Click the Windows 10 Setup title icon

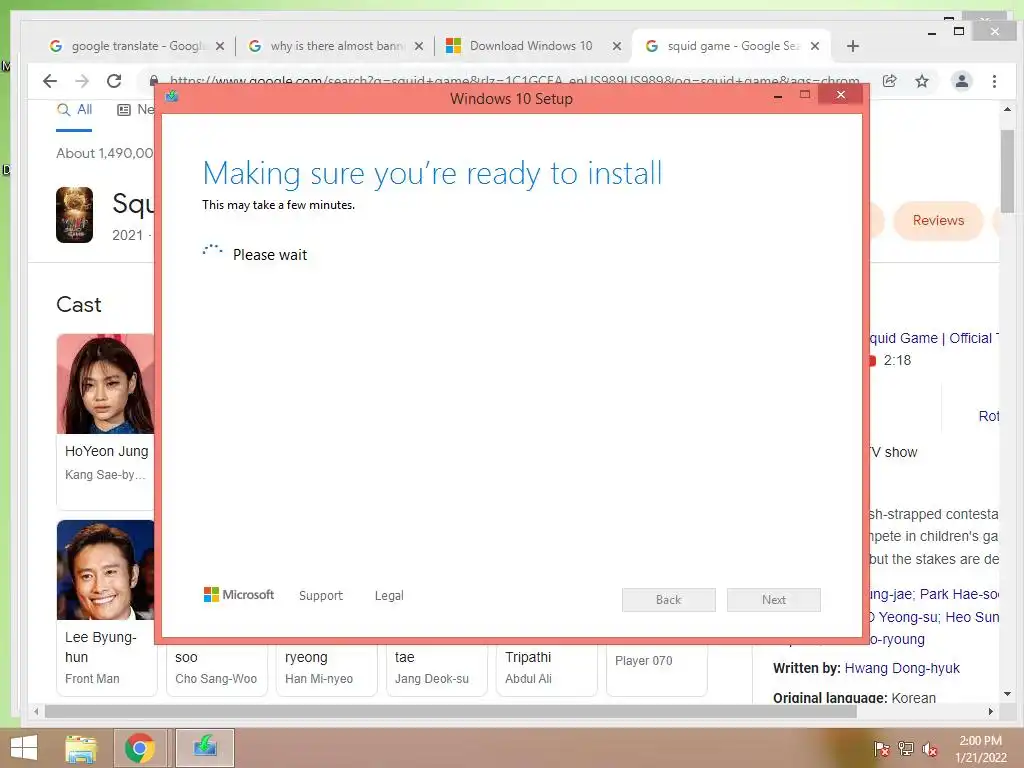pos(172,97)
